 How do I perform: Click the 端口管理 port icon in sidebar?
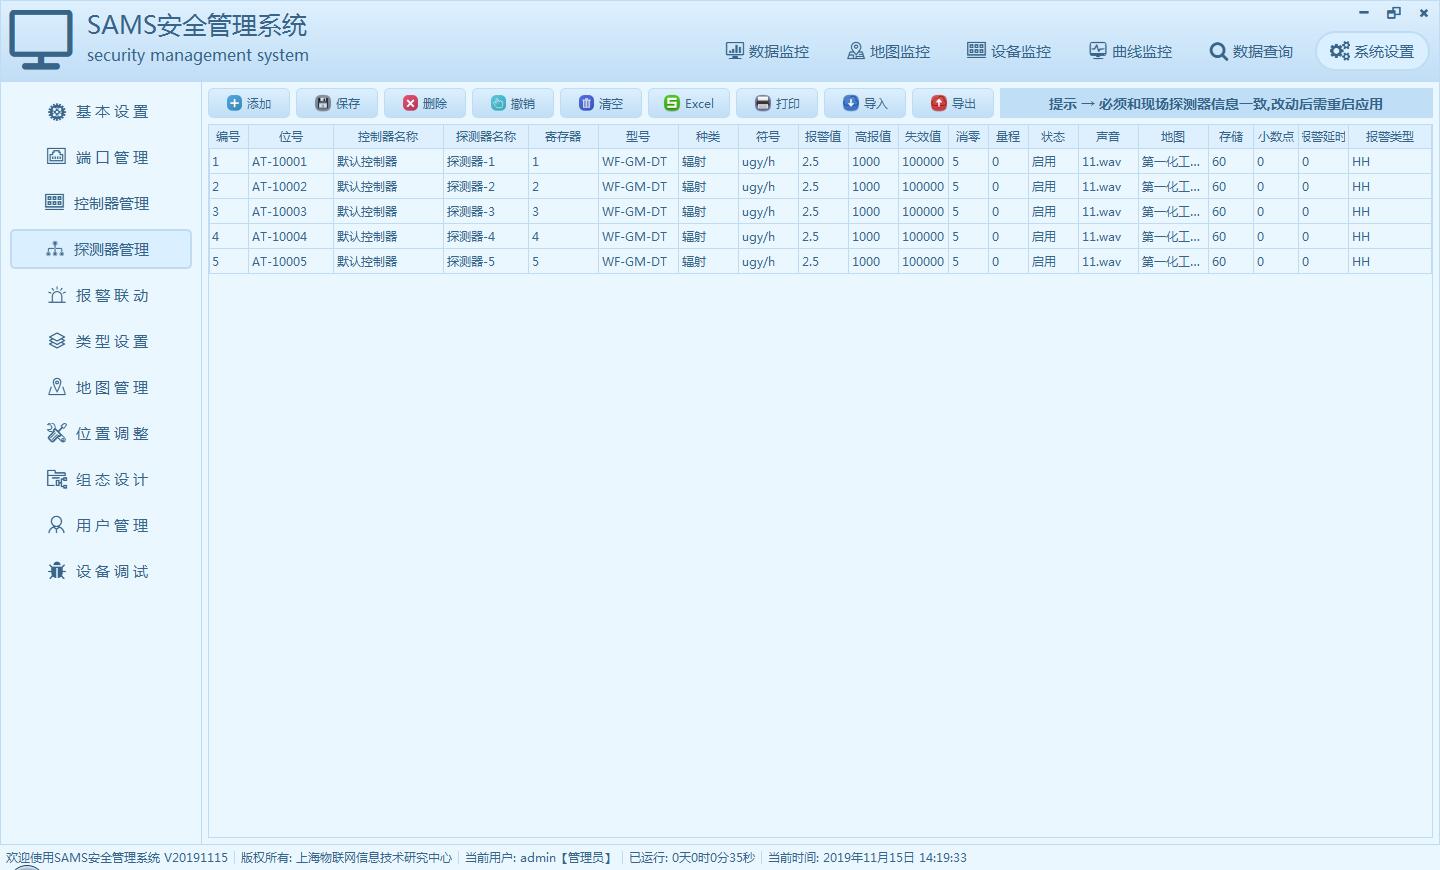pos(57,157)
